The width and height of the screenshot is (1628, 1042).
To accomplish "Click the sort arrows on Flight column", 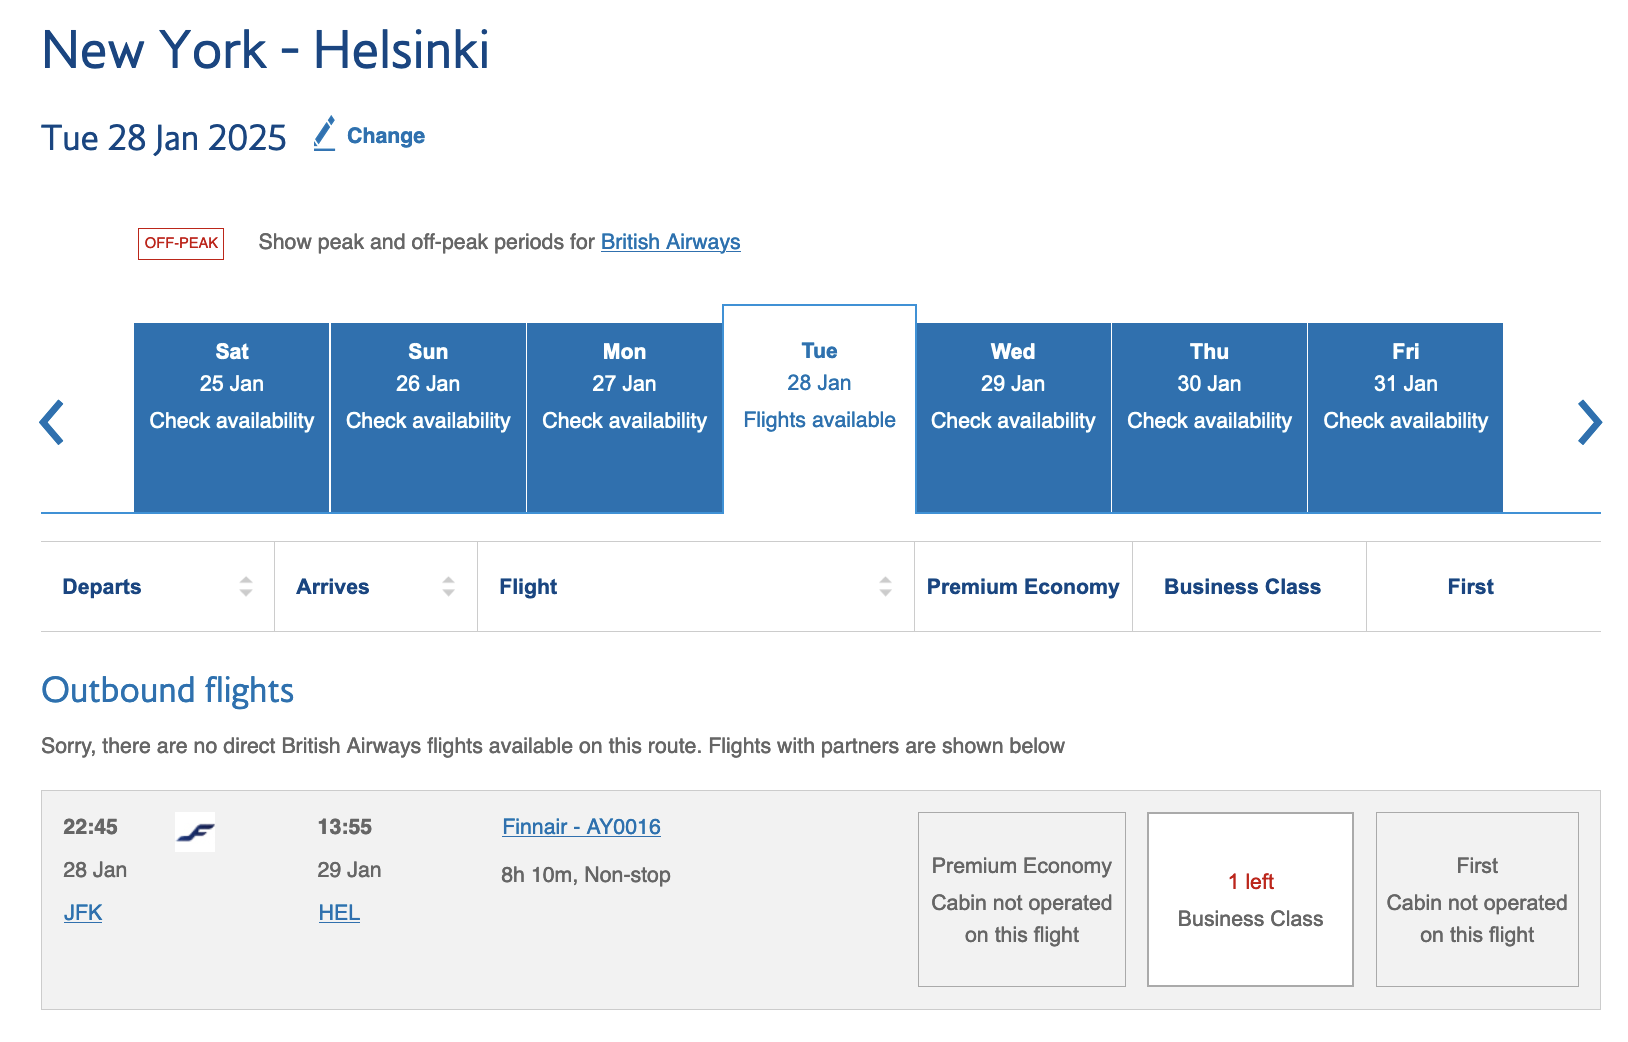I will pos(884,587).
